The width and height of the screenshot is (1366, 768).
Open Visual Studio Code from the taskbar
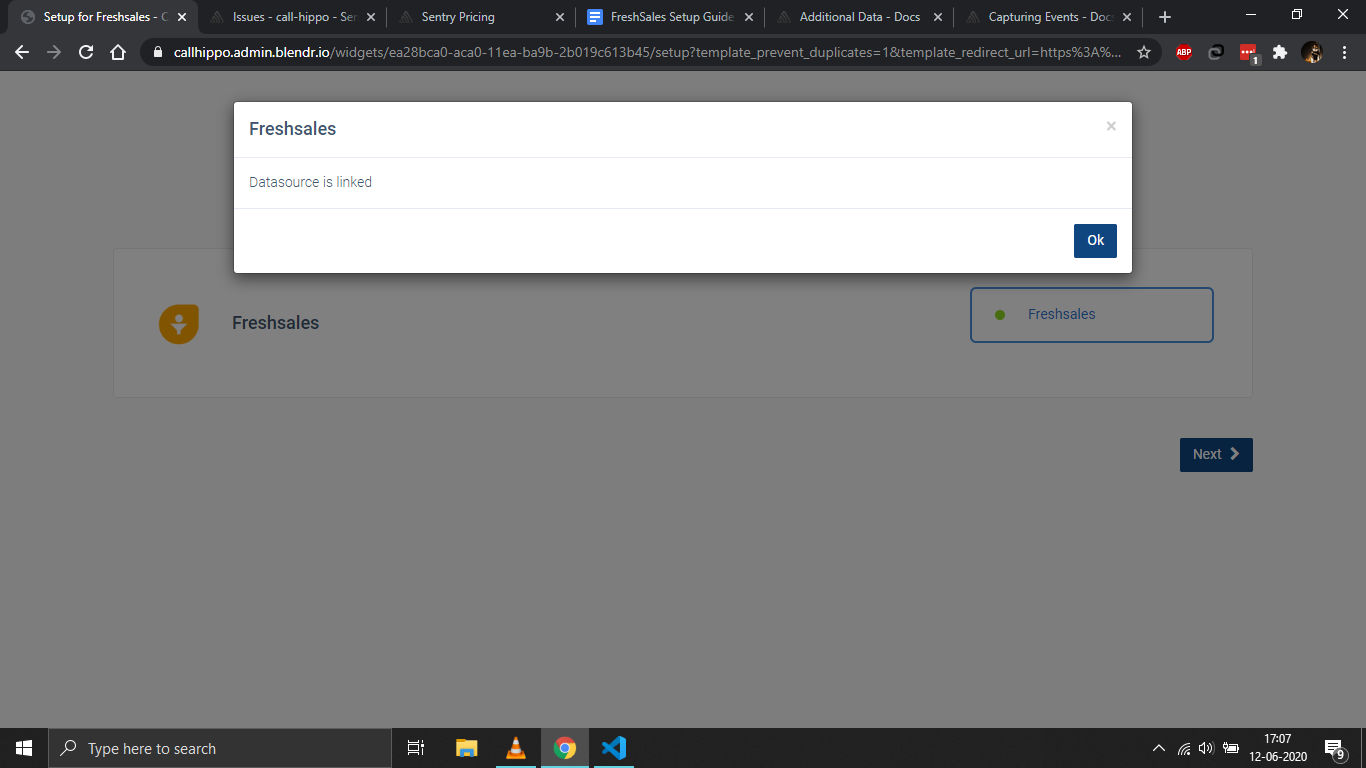tap(614, 748)
